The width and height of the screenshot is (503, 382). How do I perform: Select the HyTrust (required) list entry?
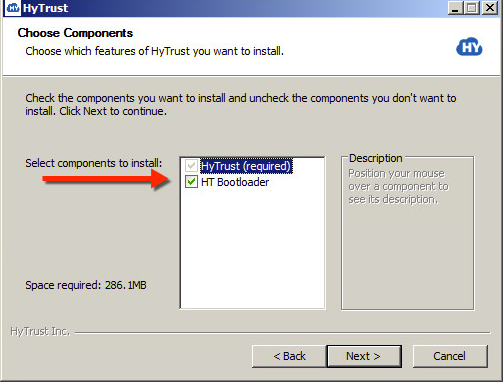[x=246, y=166]
